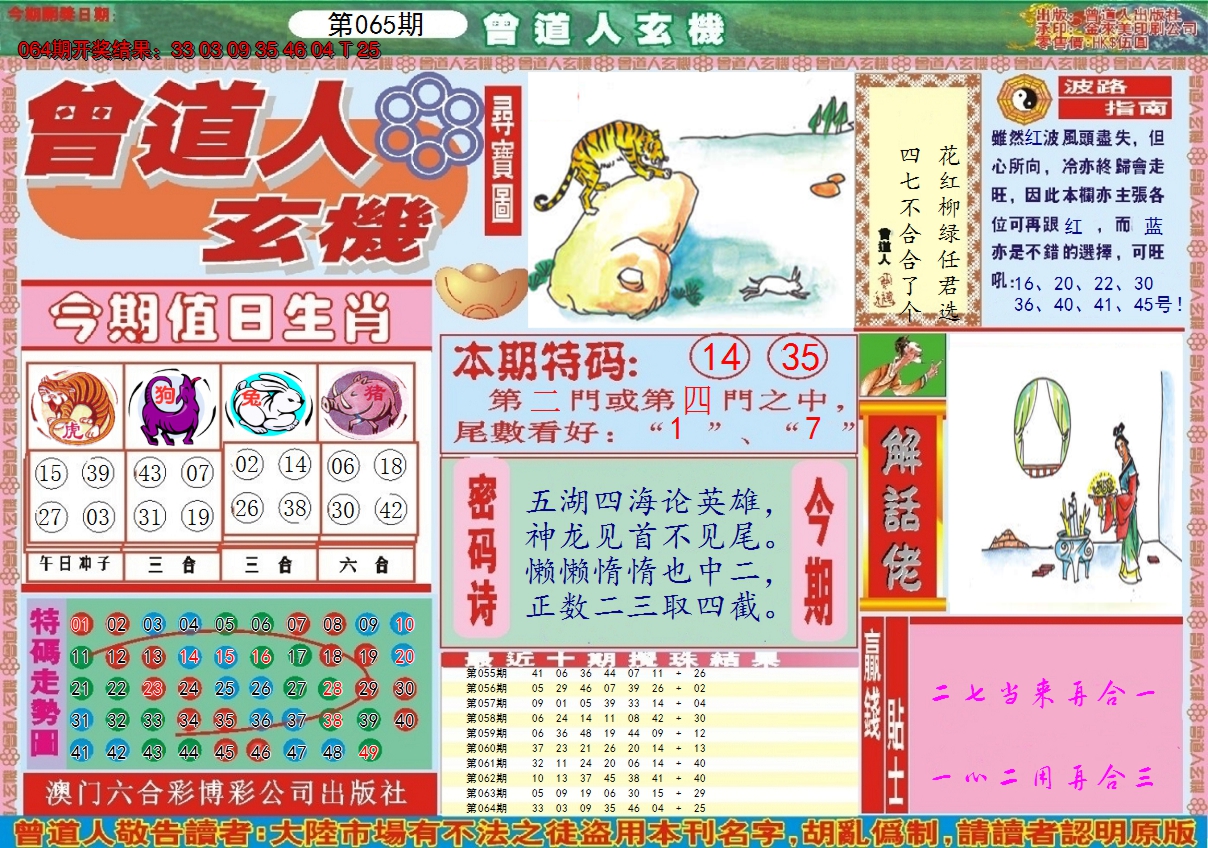Click circled number 35 in 本期特码
Viewport: 1208px width, 848px height.
click(799, 358)
